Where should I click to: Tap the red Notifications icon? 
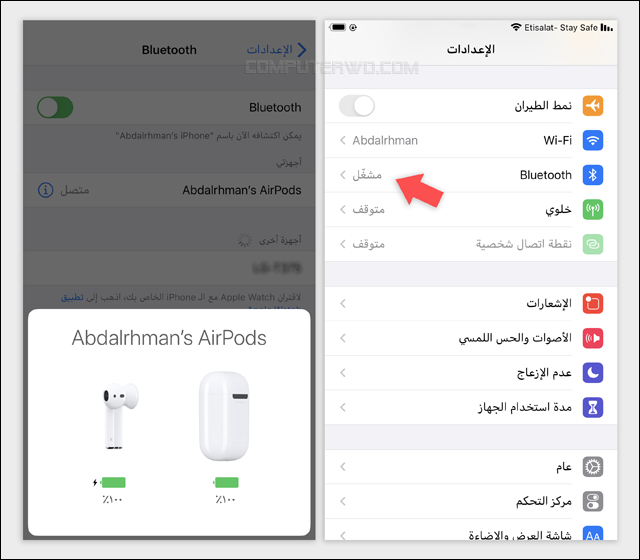(x=593, y=303)
